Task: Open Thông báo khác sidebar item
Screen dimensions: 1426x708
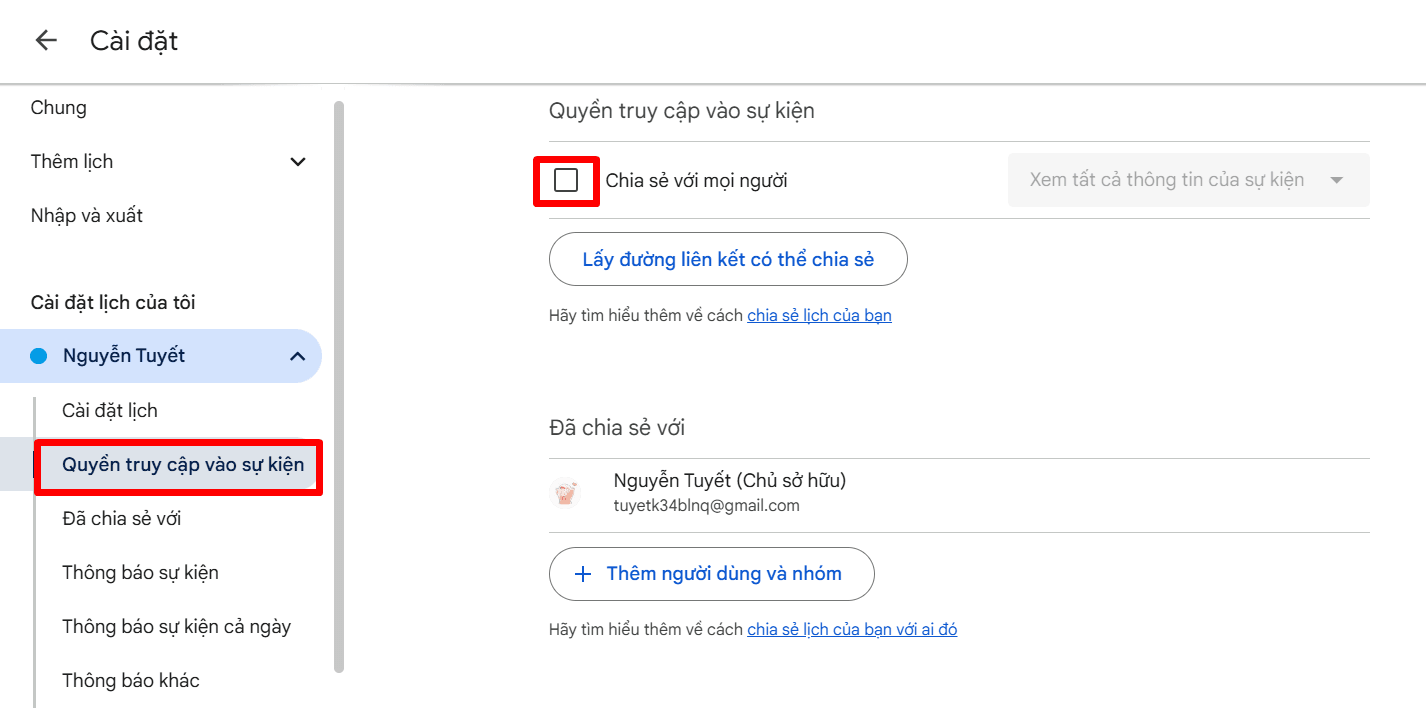Action: 131,680
